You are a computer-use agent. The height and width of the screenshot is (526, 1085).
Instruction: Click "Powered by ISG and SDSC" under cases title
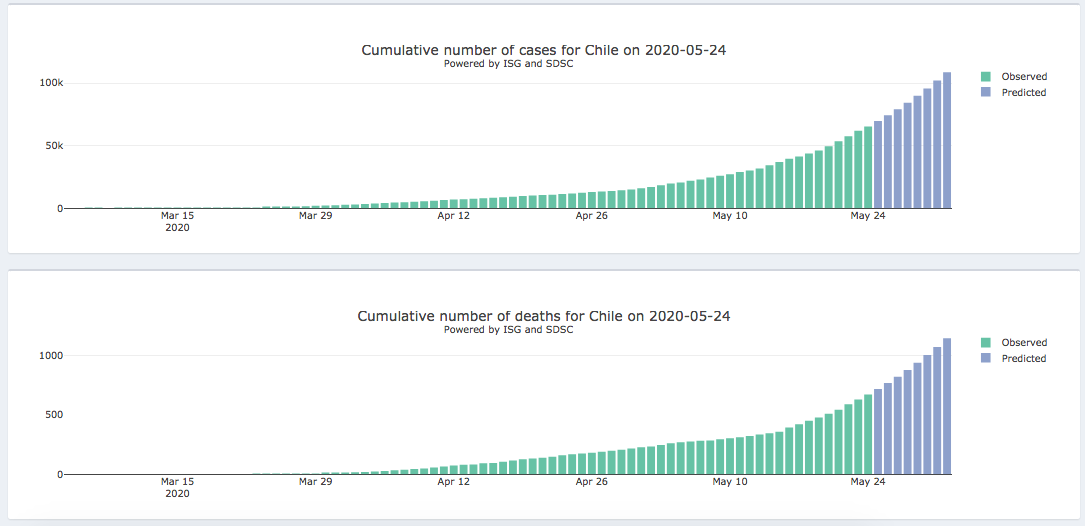[x=509, y=64]
